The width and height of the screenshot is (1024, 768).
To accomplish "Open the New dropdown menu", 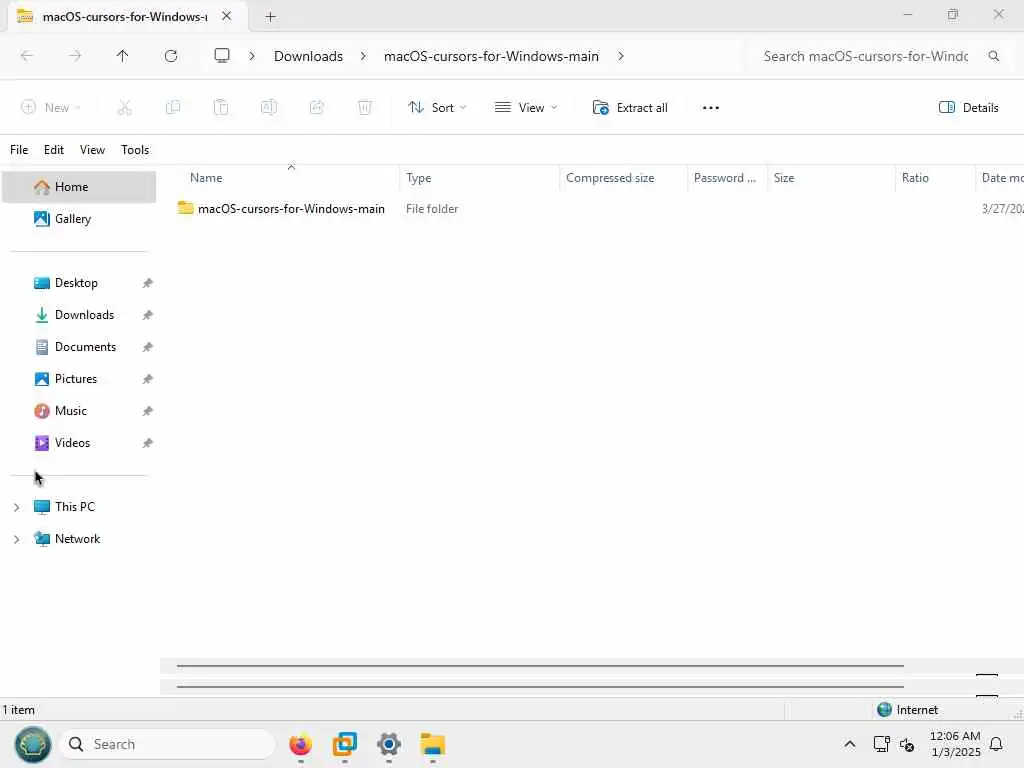I will pos(51,108).
